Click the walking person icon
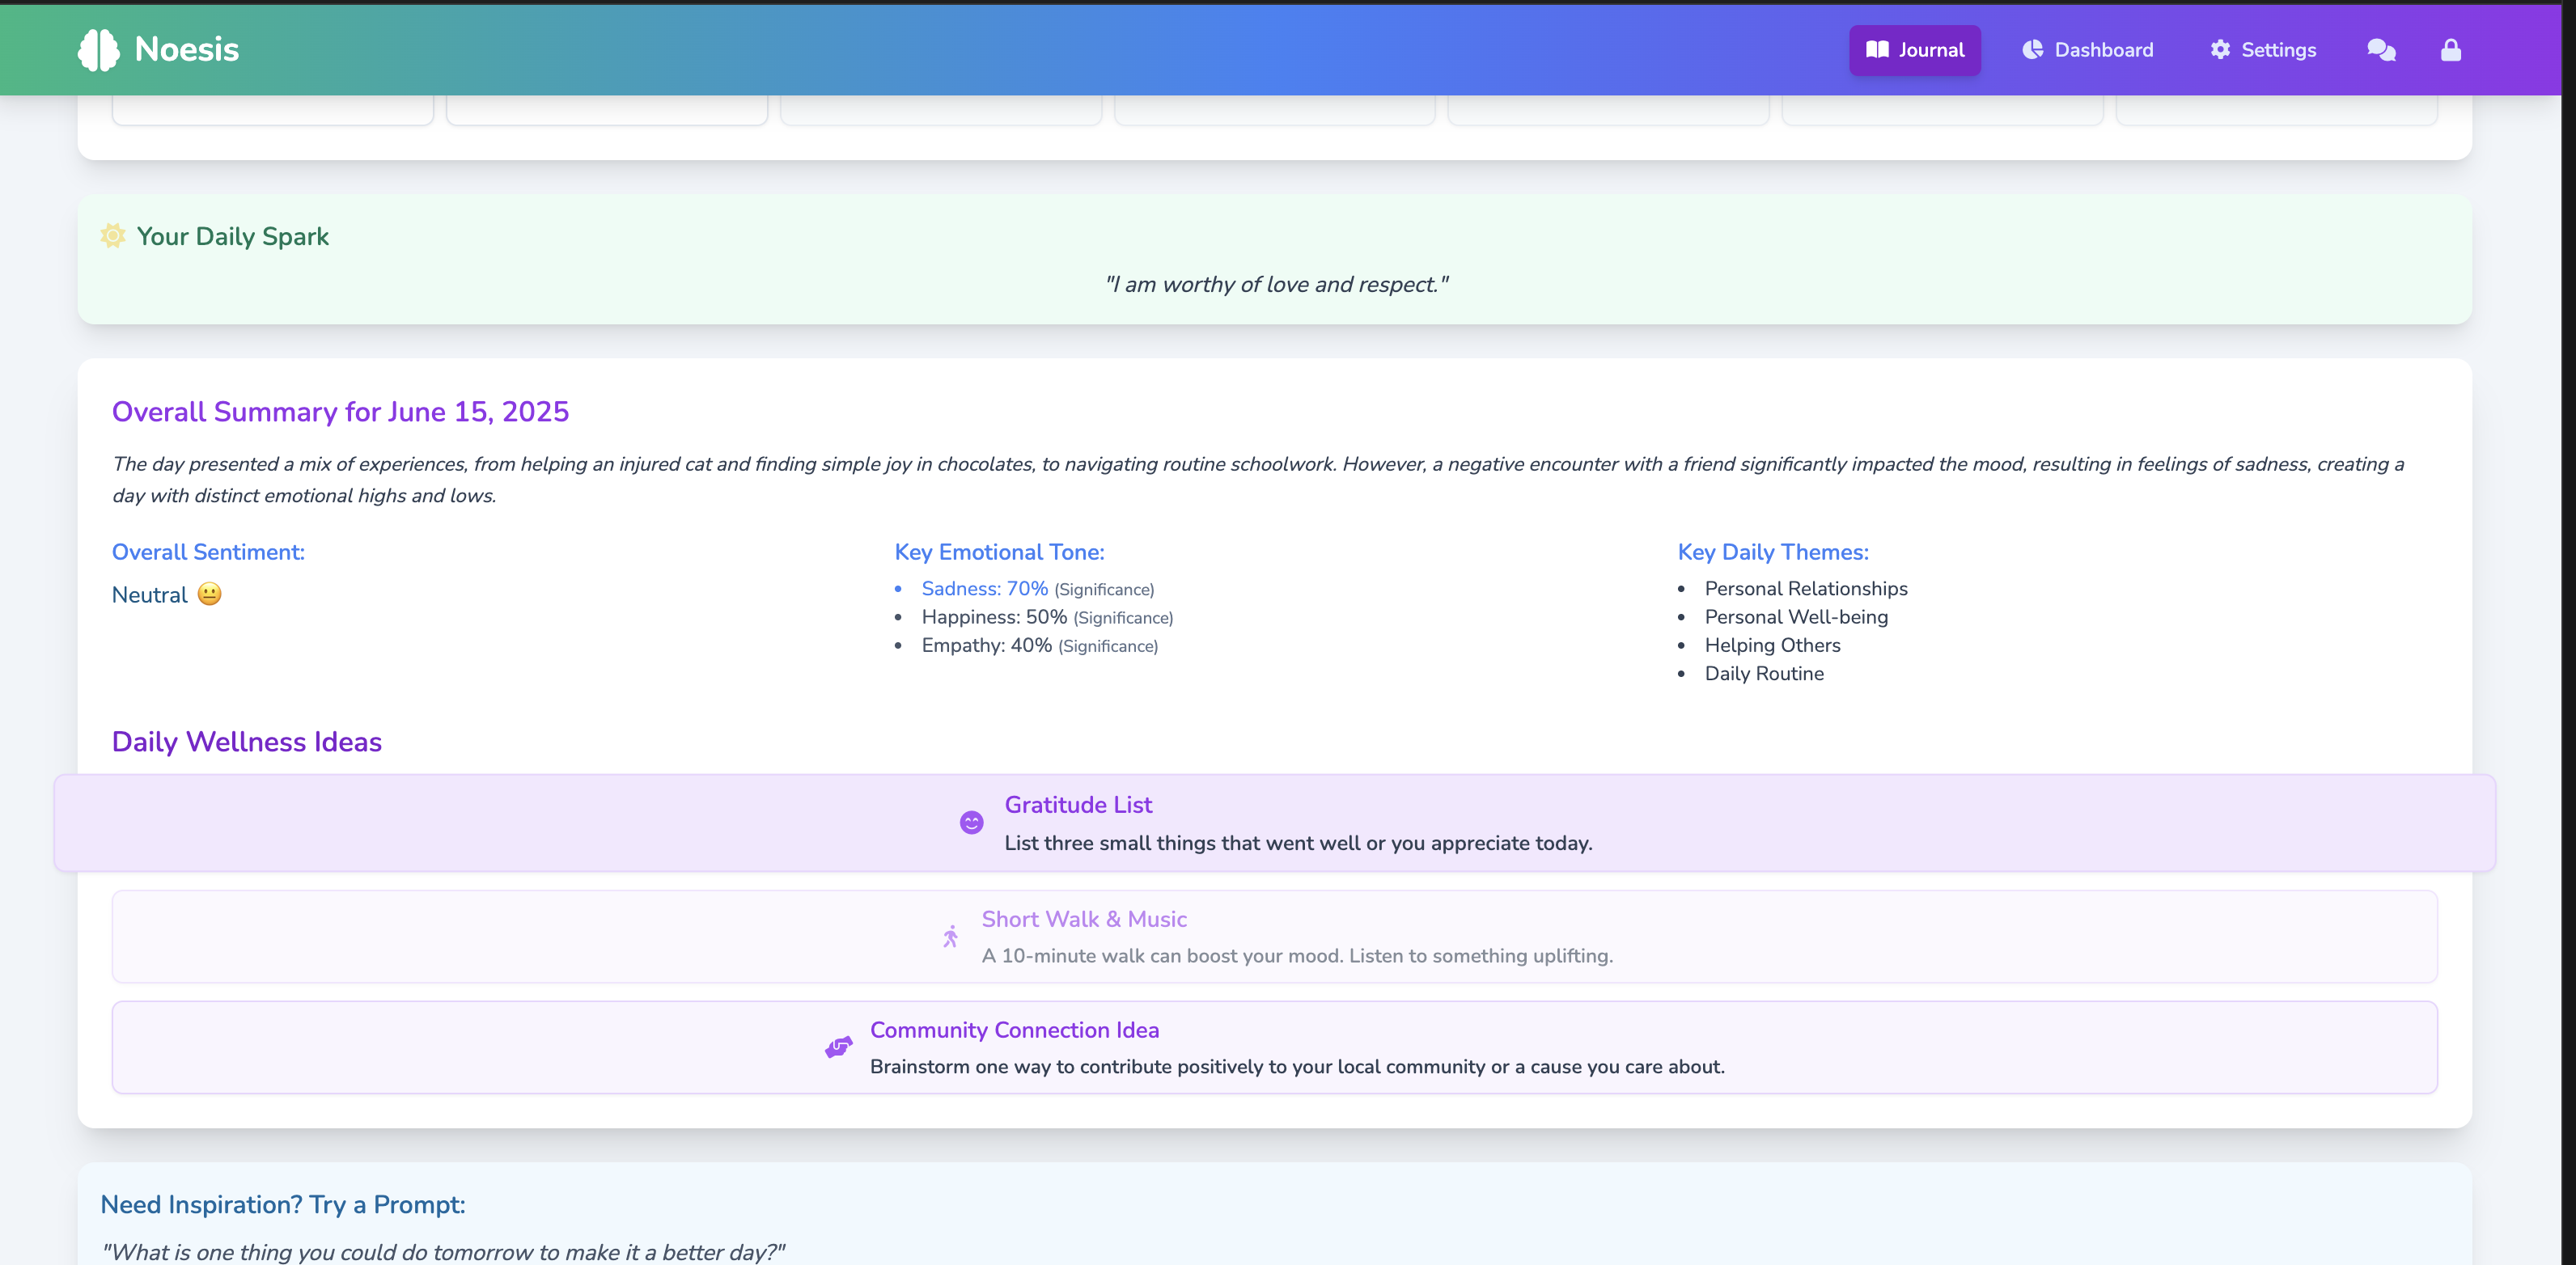2576x1265 pixels. tap(950, 937)
